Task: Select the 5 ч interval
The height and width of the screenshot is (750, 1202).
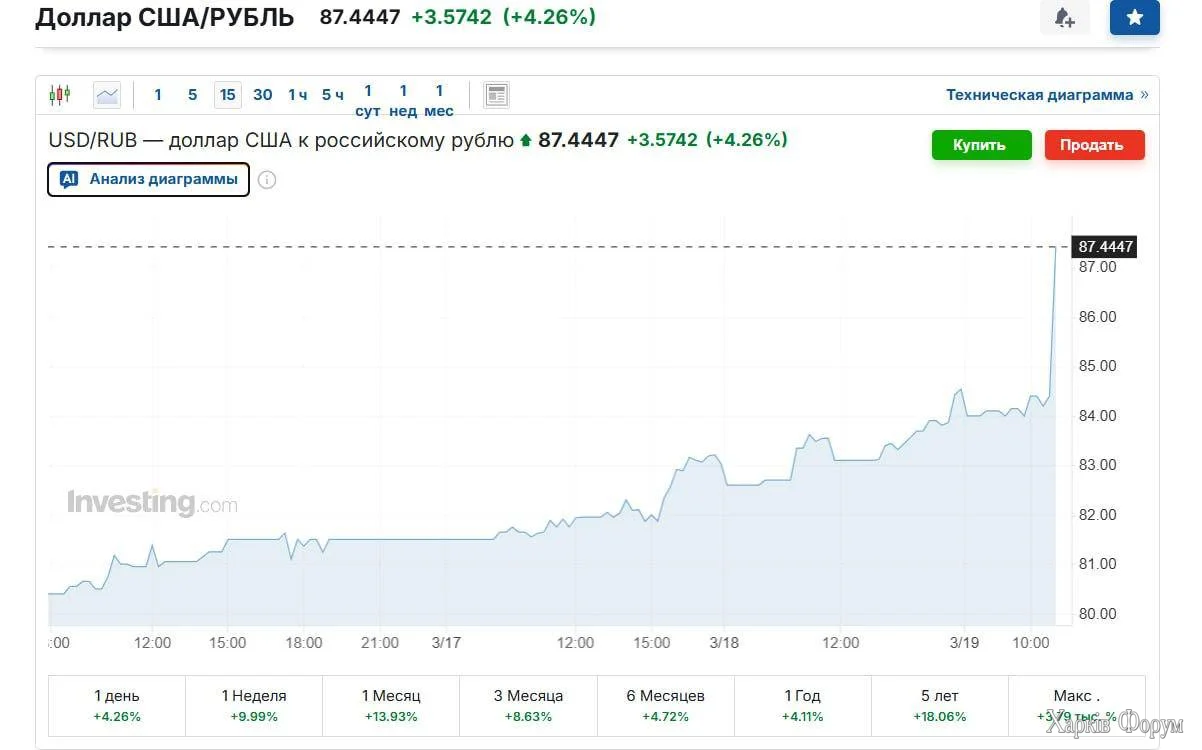Action: pos(332,95)
